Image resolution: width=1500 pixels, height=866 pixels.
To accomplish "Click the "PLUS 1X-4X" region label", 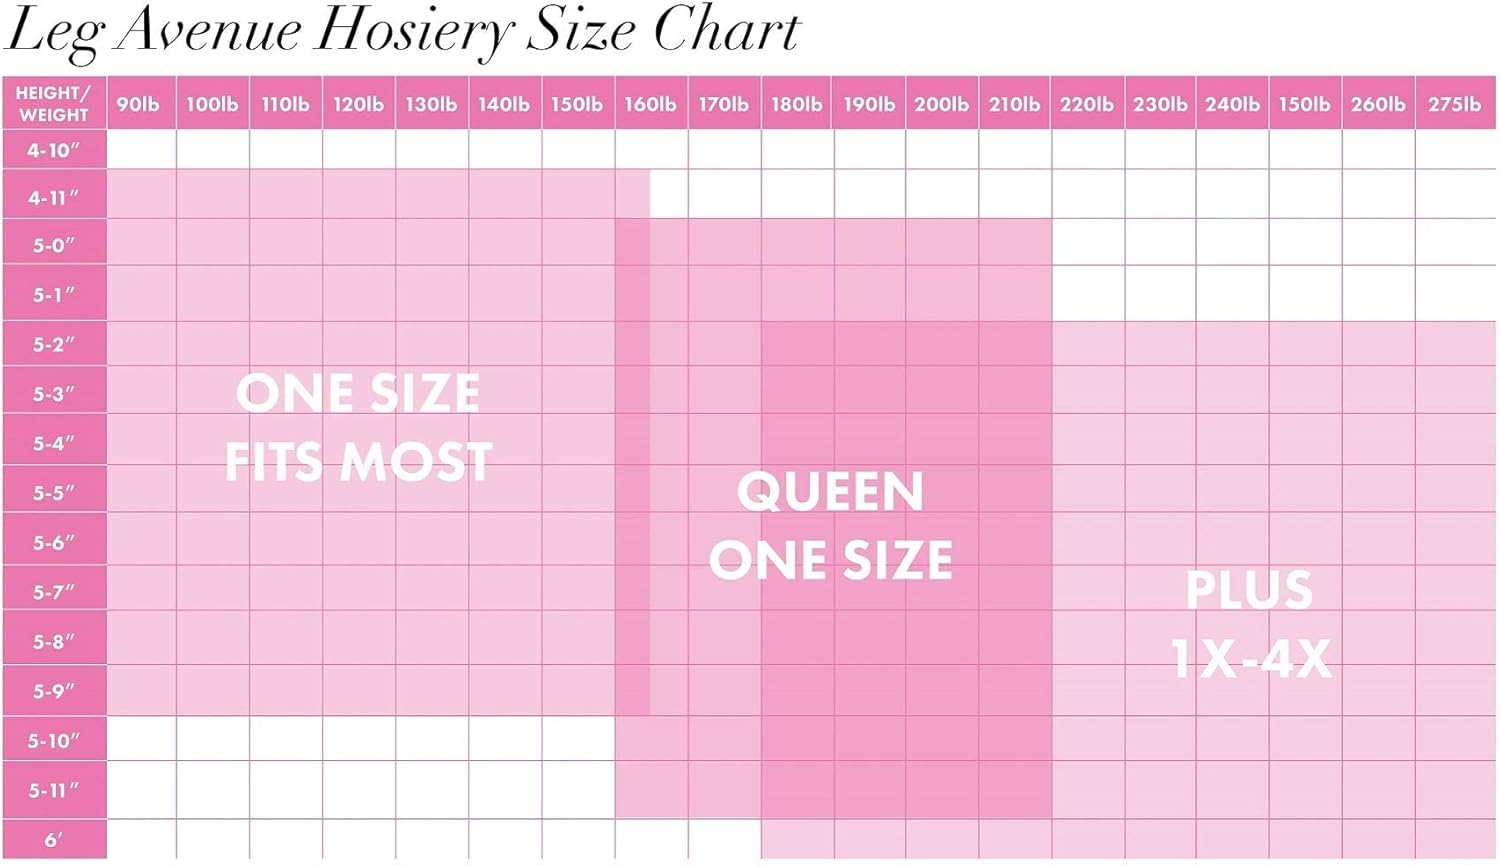I will [1250, 624].
